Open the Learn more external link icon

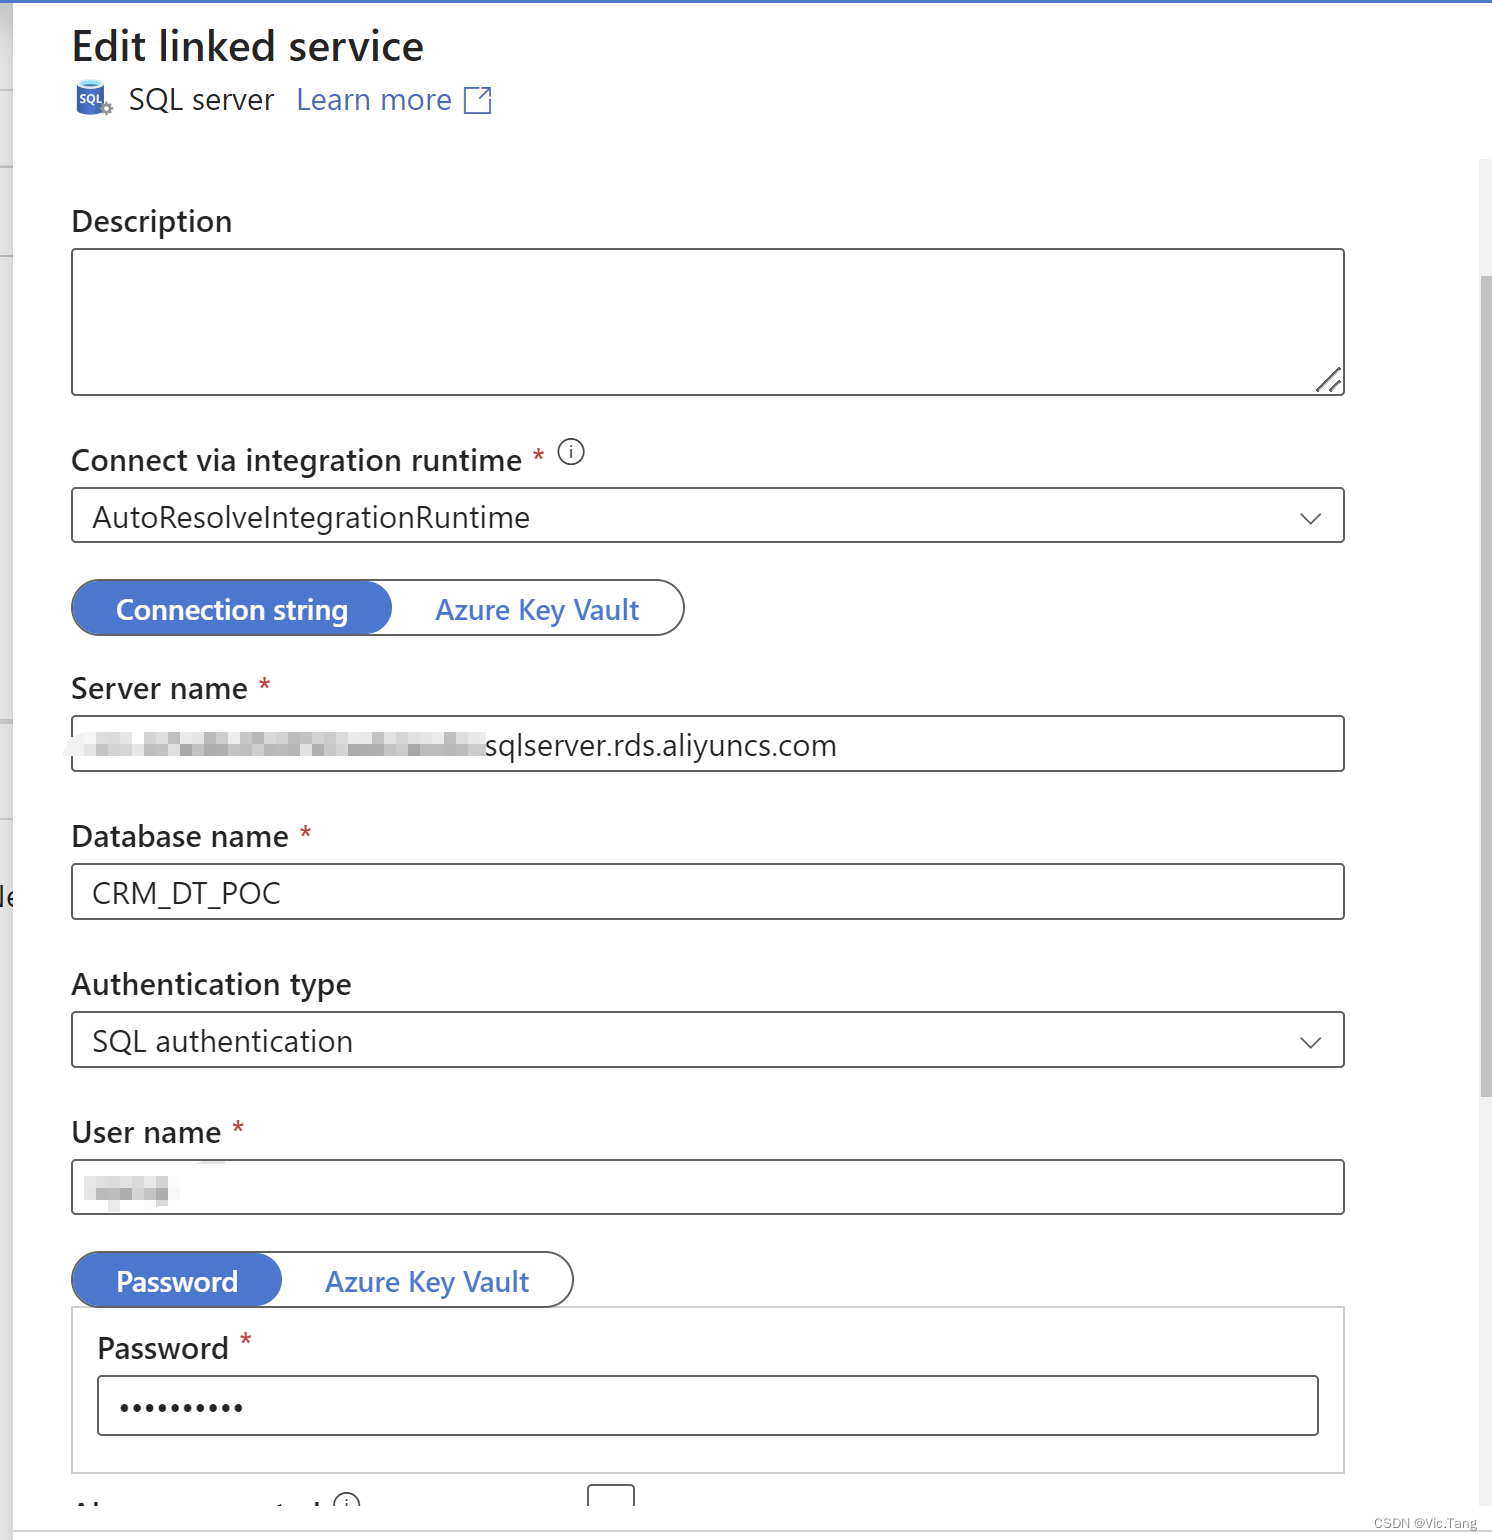(x=477, y=99)
